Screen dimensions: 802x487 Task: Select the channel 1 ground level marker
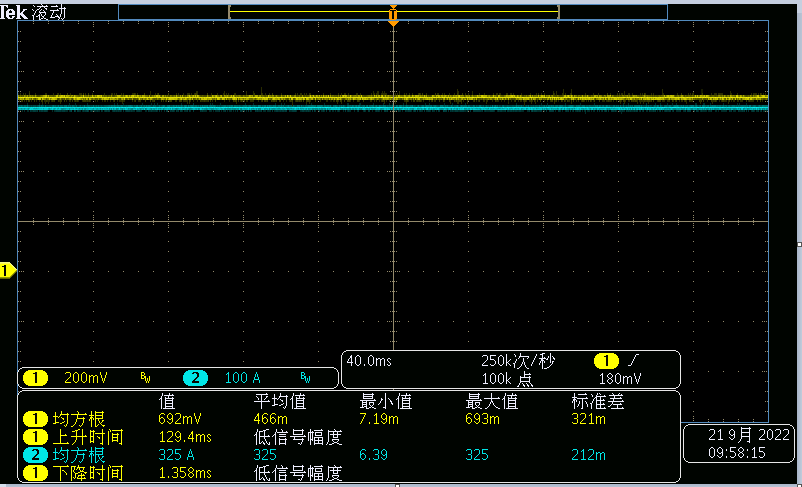(8, 270)
